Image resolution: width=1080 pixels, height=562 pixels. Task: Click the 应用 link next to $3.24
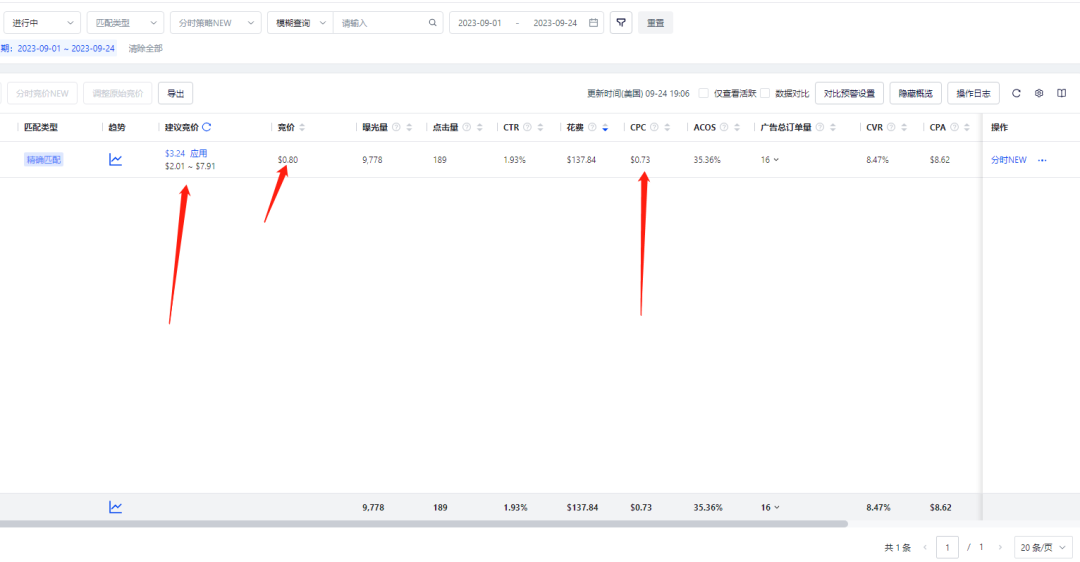coord(199,153)
